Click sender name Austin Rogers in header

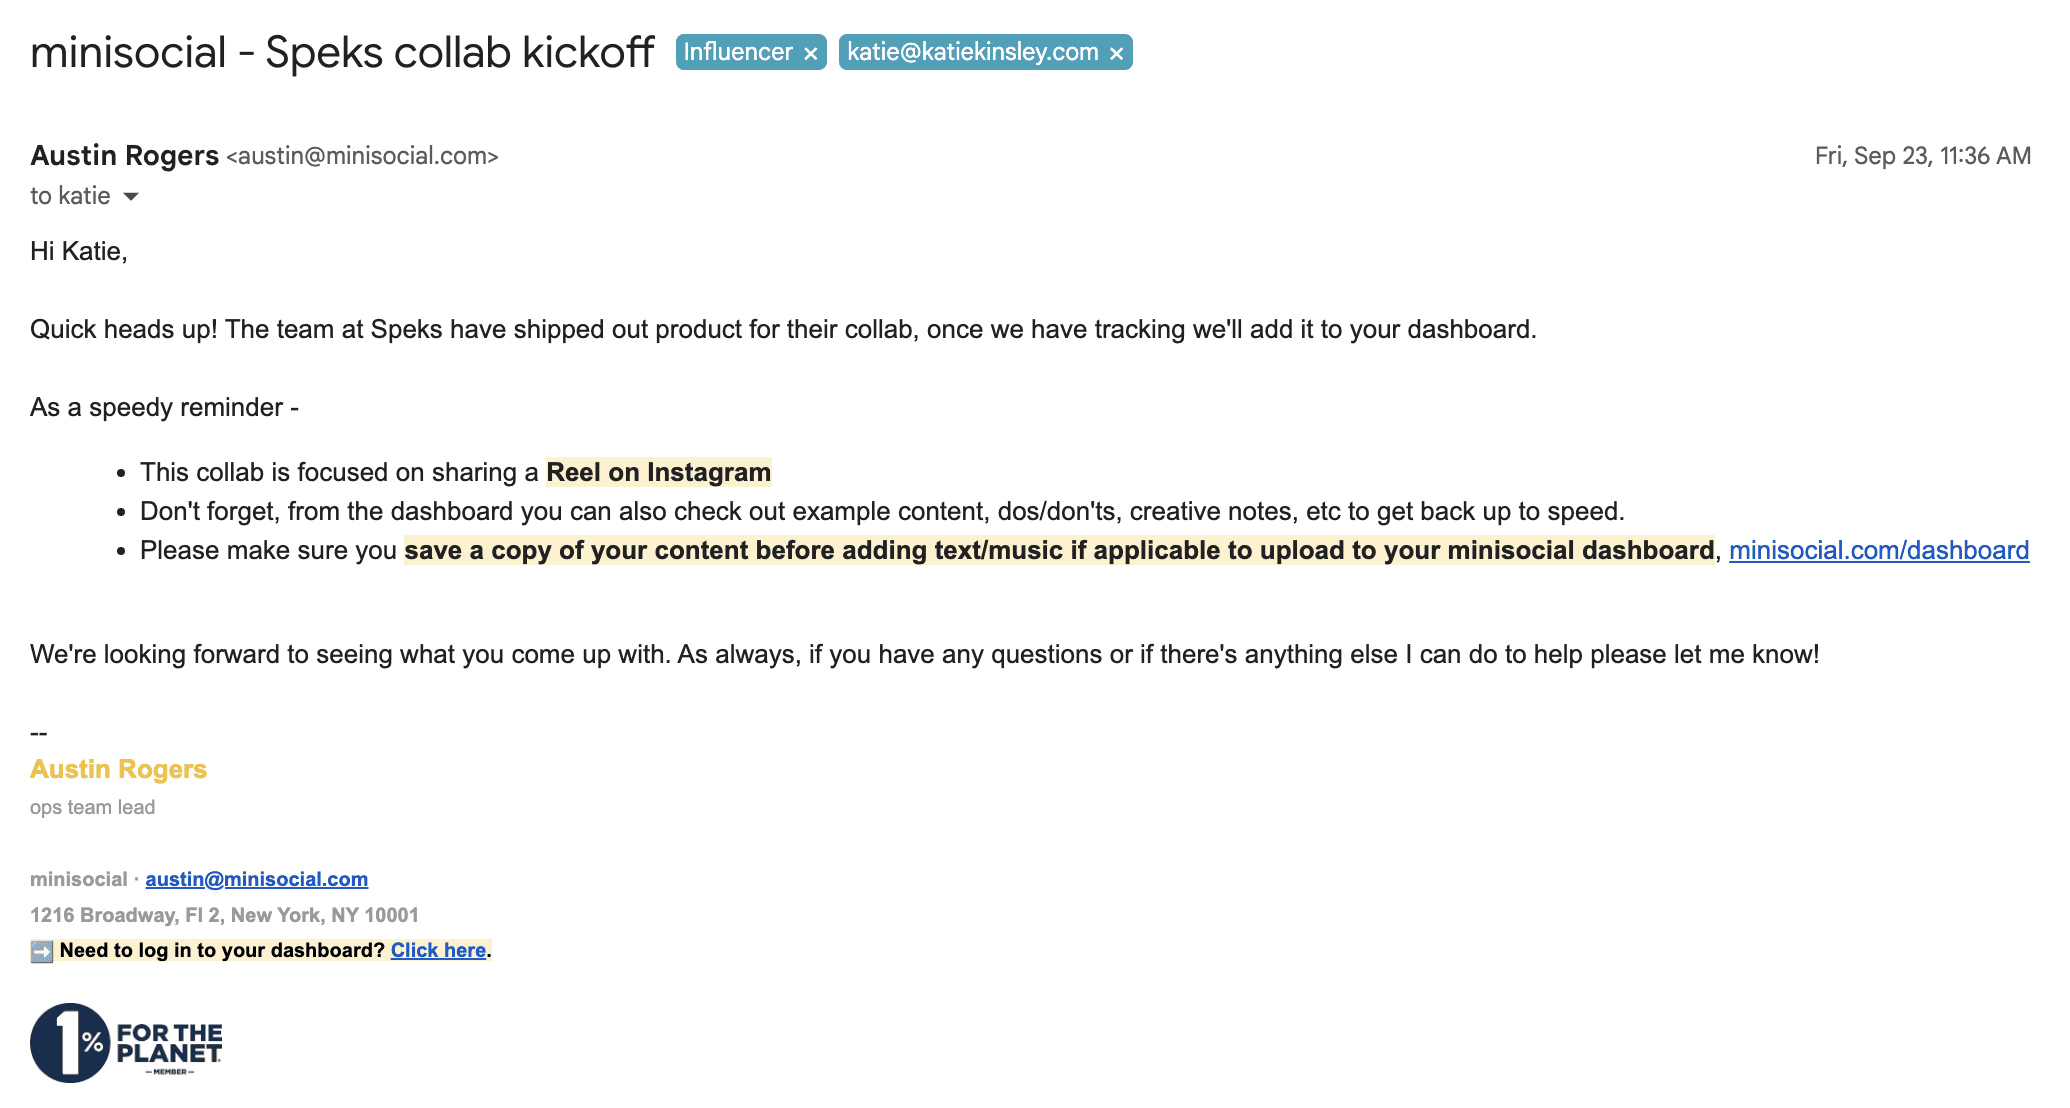(x=124, y=156)
